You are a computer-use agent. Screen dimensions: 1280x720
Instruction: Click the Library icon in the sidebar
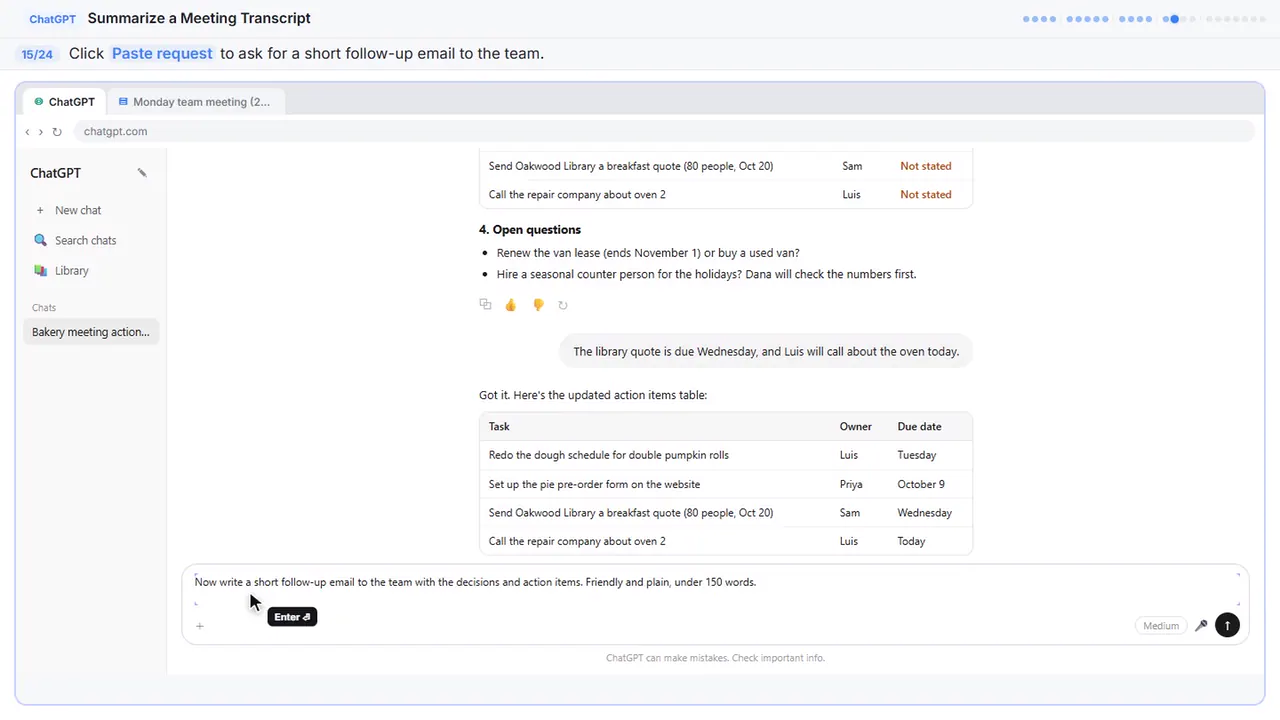pyautogui.click(x=40, y=270)
